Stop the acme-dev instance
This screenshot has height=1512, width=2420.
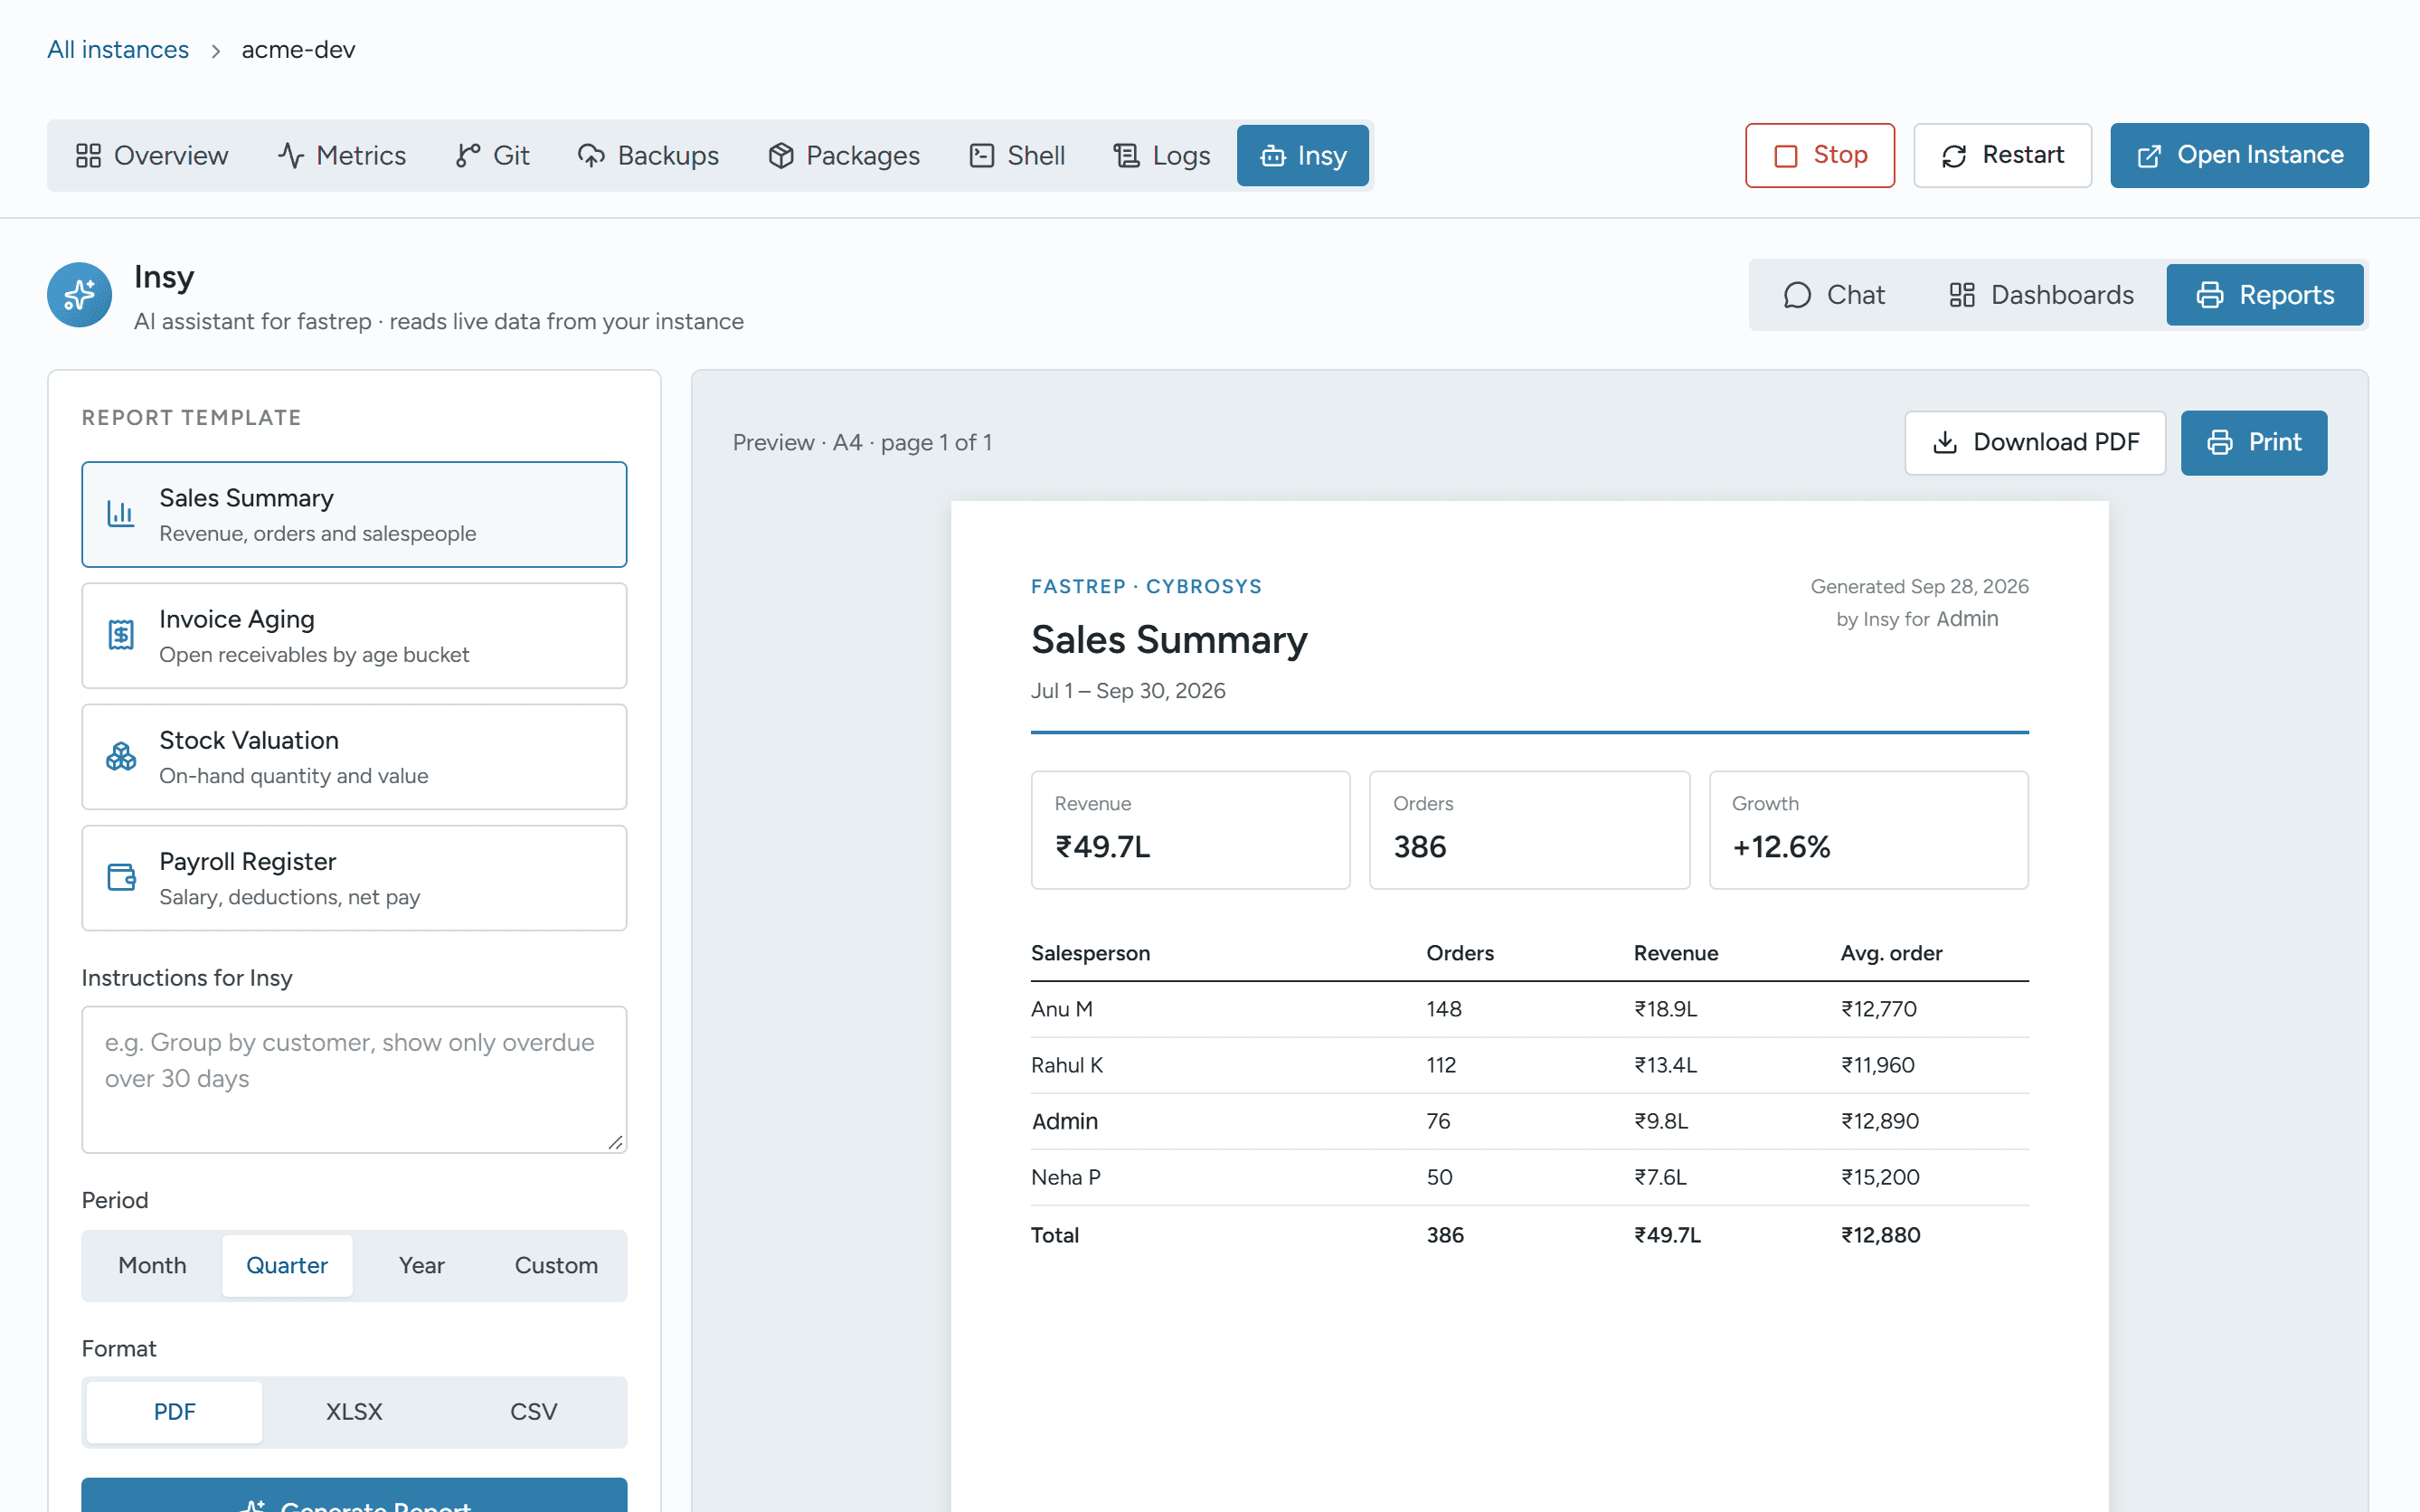pos(1820,155)
